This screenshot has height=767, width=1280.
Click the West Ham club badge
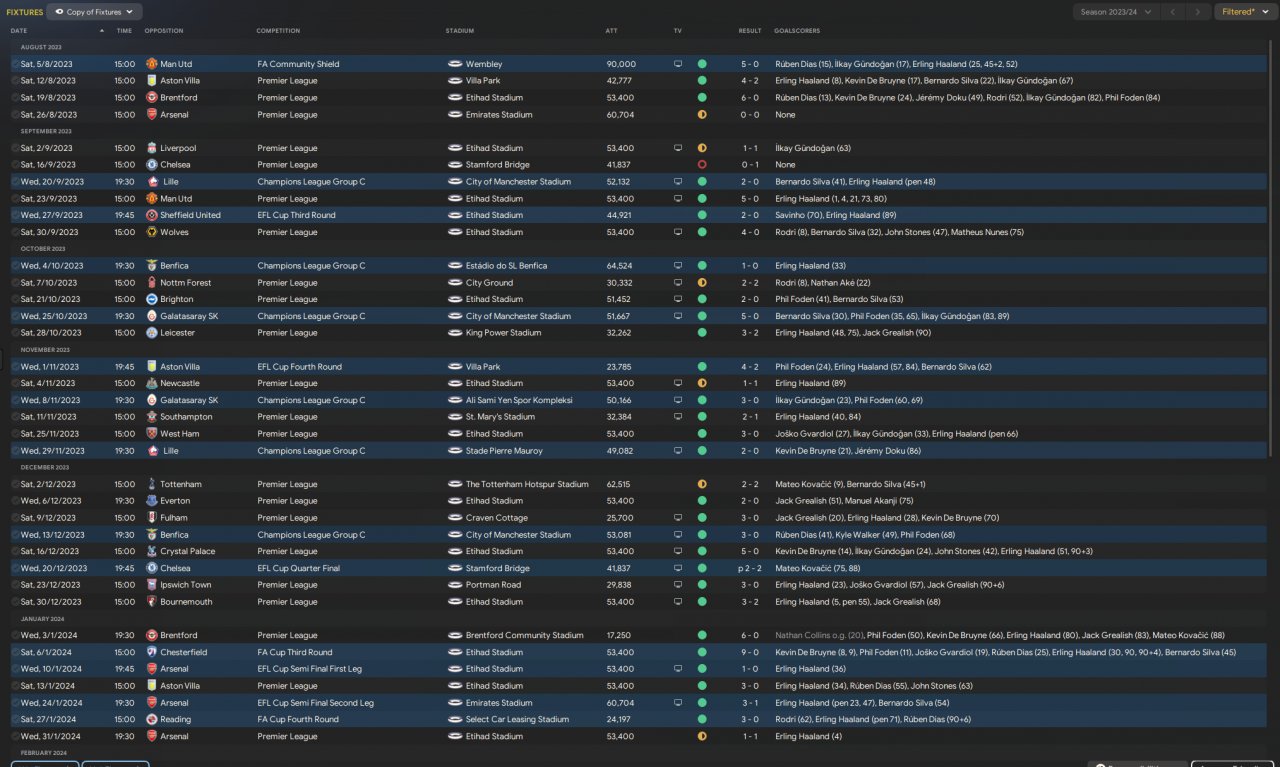[x=152, y=434]
